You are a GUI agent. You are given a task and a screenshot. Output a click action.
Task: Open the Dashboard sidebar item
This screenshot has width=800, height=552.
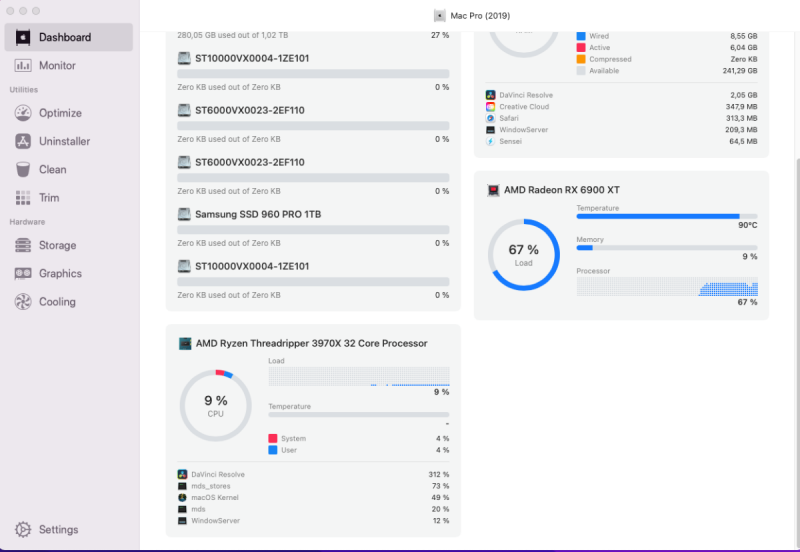[66, 37]
